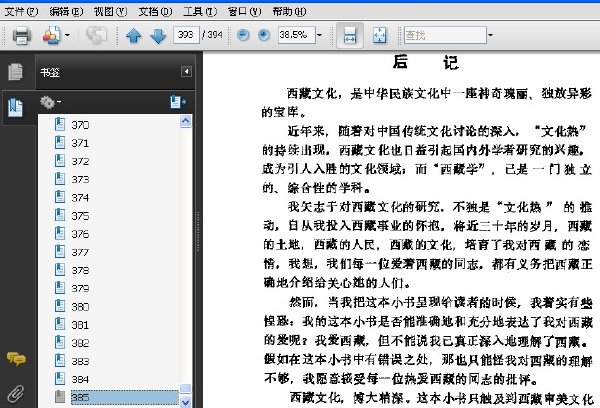Open the search options dropdown arrow
600x408 pixels.
(490, 35)
